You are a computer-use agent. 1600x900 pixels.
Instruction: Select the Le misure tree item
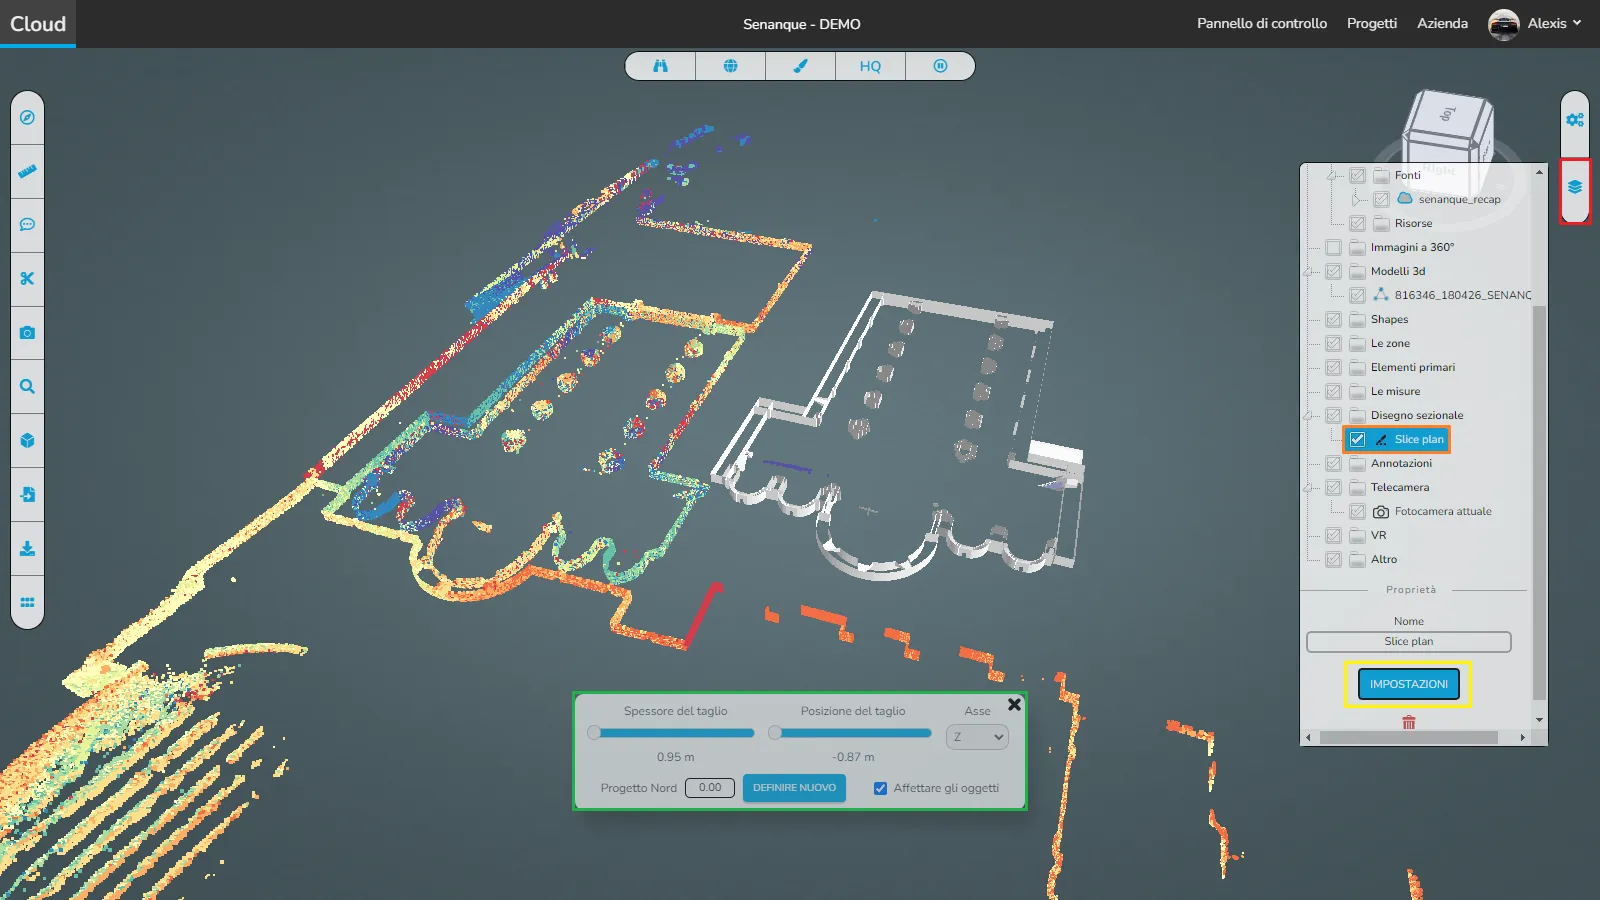coord(1395,391)
